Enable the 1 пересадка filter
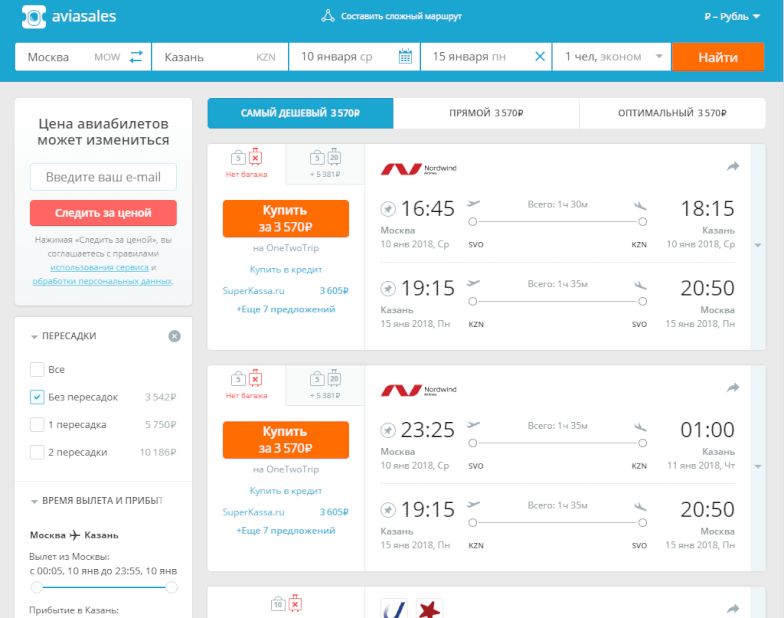The height and width of the screenshot is (618, 784). (x=38, y=424)
